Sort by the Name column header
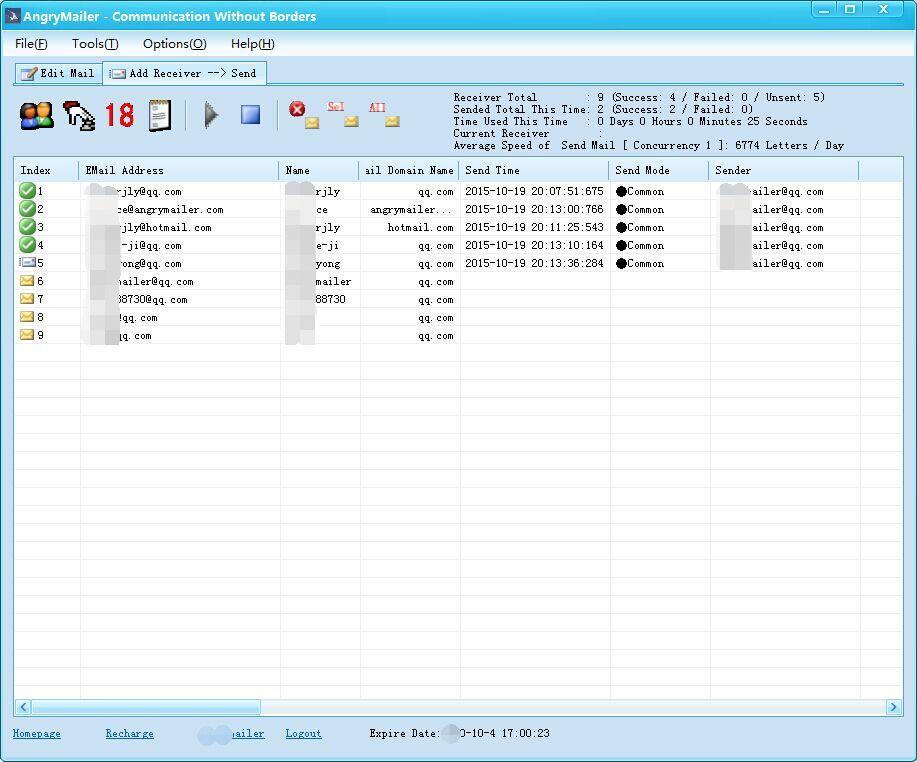 (x=319, y=170)
